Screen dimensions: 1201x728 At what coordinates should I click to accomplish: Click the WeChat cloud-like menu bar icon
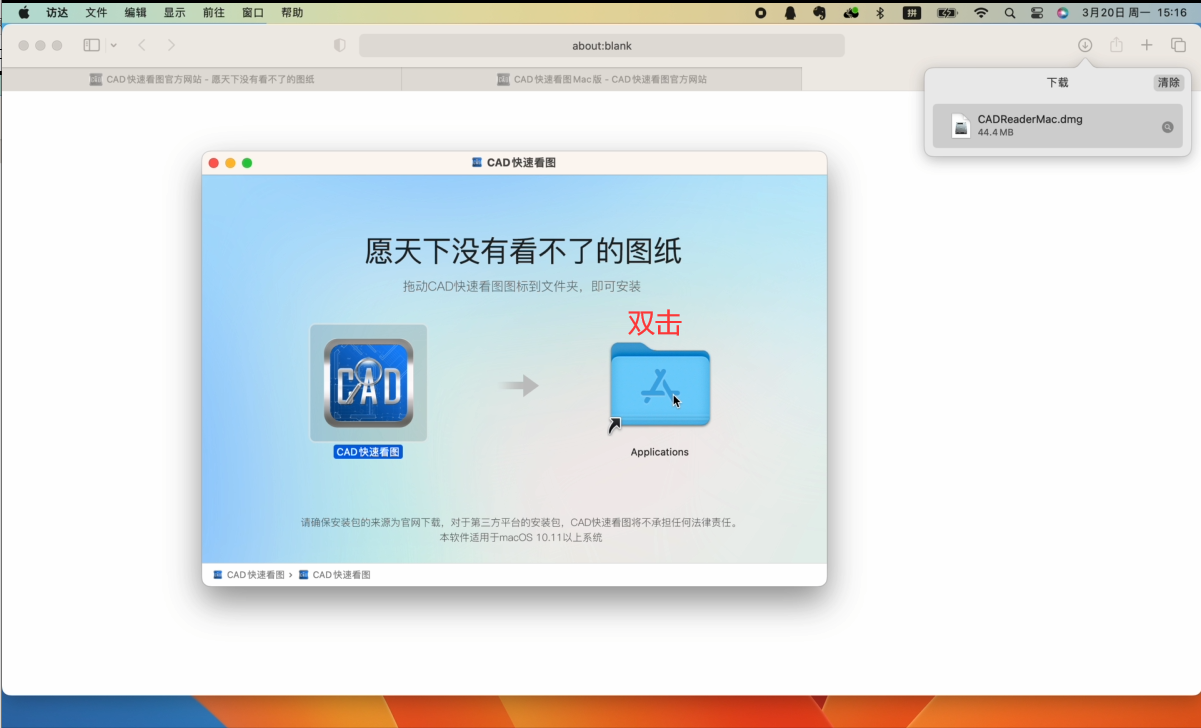851,13
